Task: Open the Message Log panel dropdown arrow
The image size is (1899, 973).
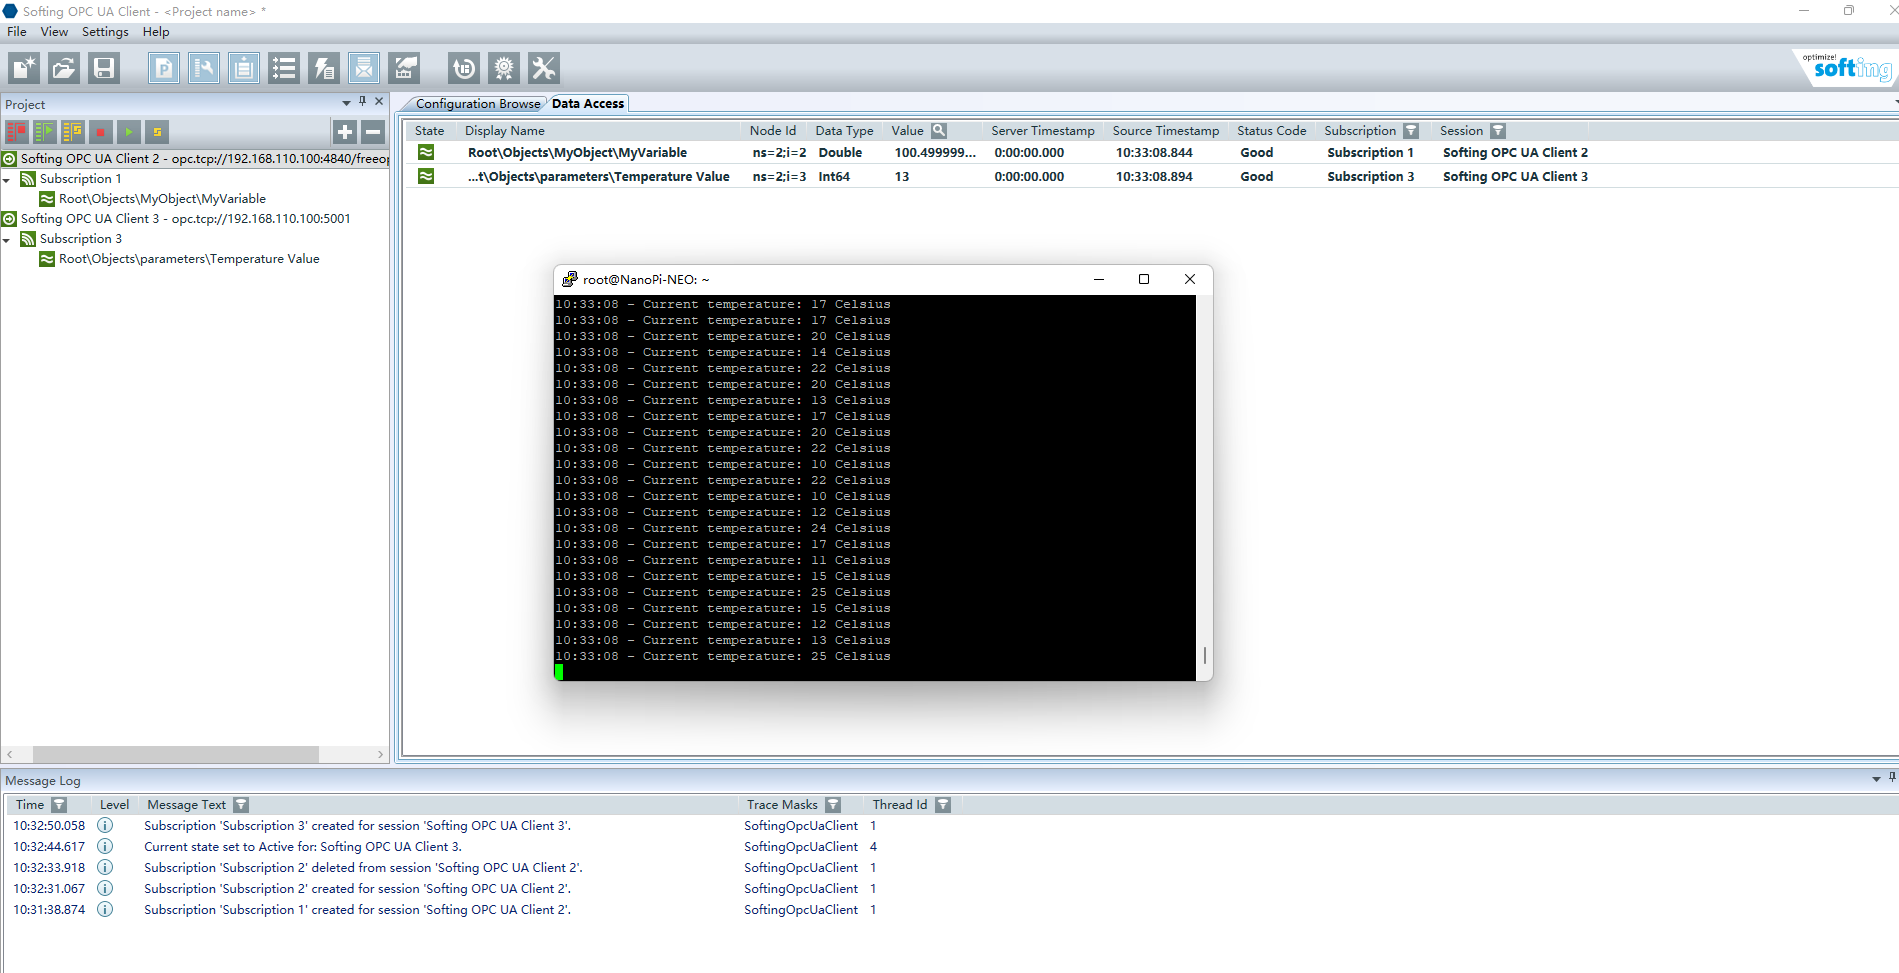Action: coord(1876,779)
